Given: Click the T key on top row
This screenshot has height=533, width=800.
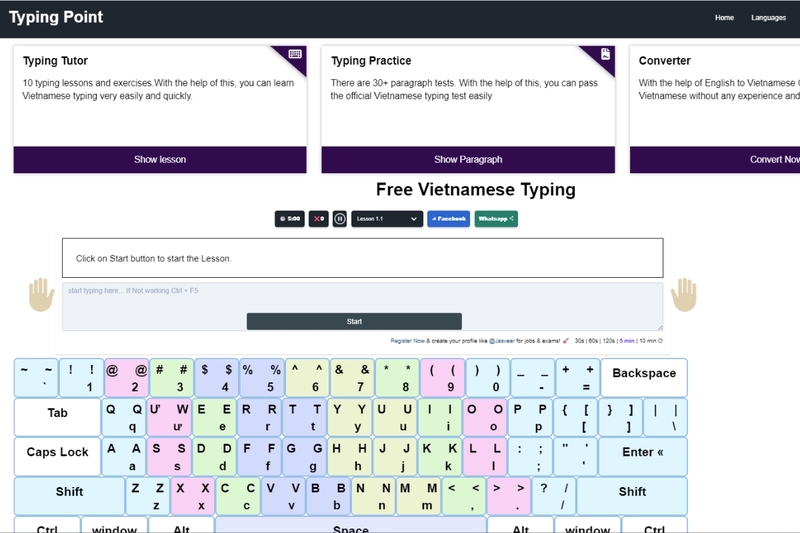Looking at the screenshot, I should click(x=304, y=417).
